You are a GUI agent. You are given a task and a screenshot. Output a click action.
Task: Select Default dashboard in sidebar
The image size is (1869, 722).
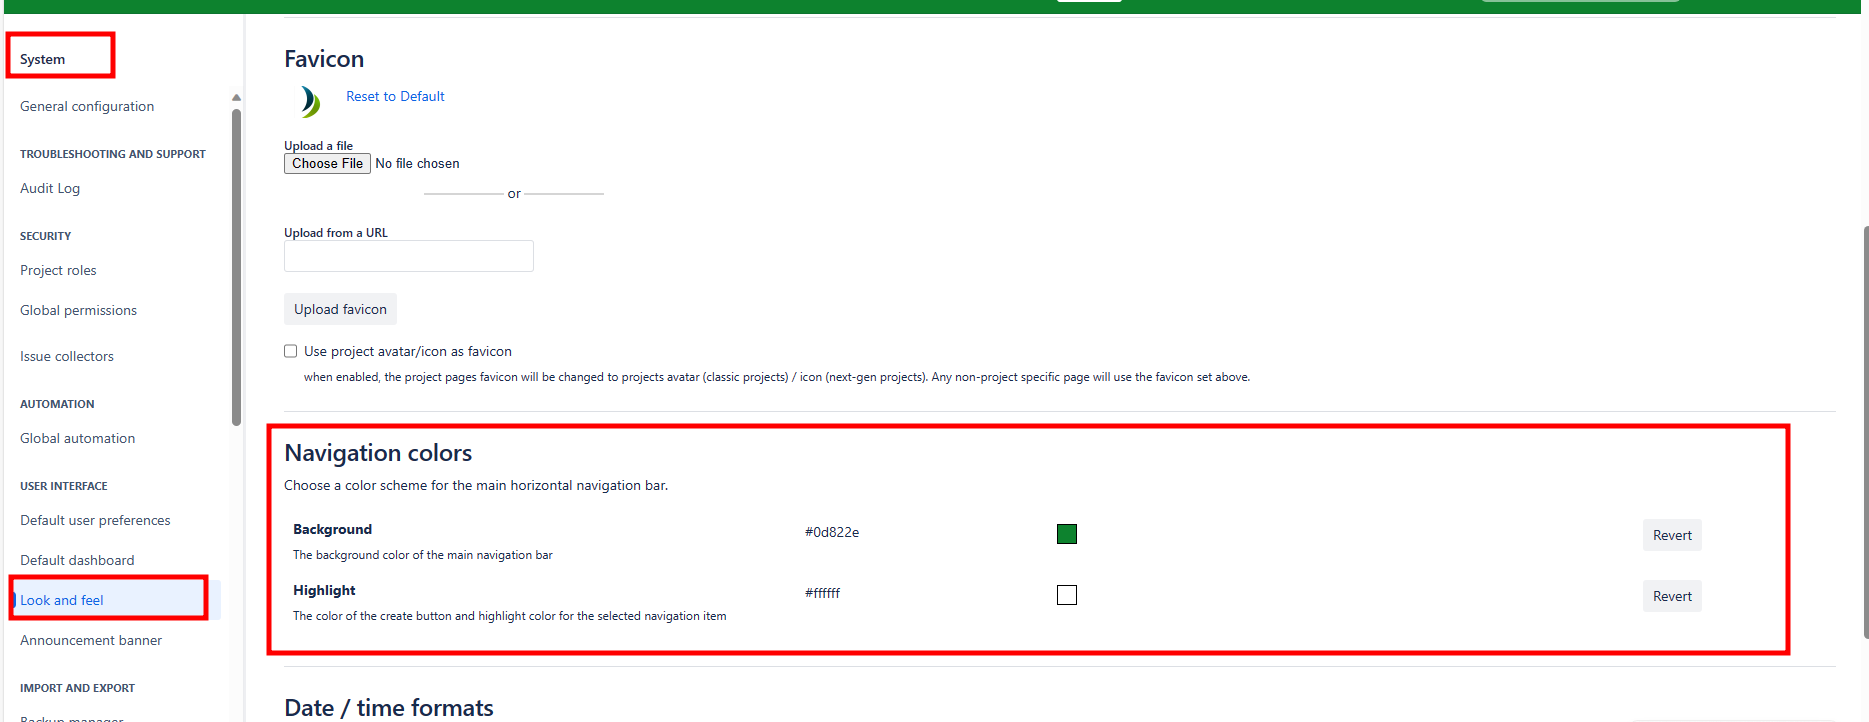[77, 561]
